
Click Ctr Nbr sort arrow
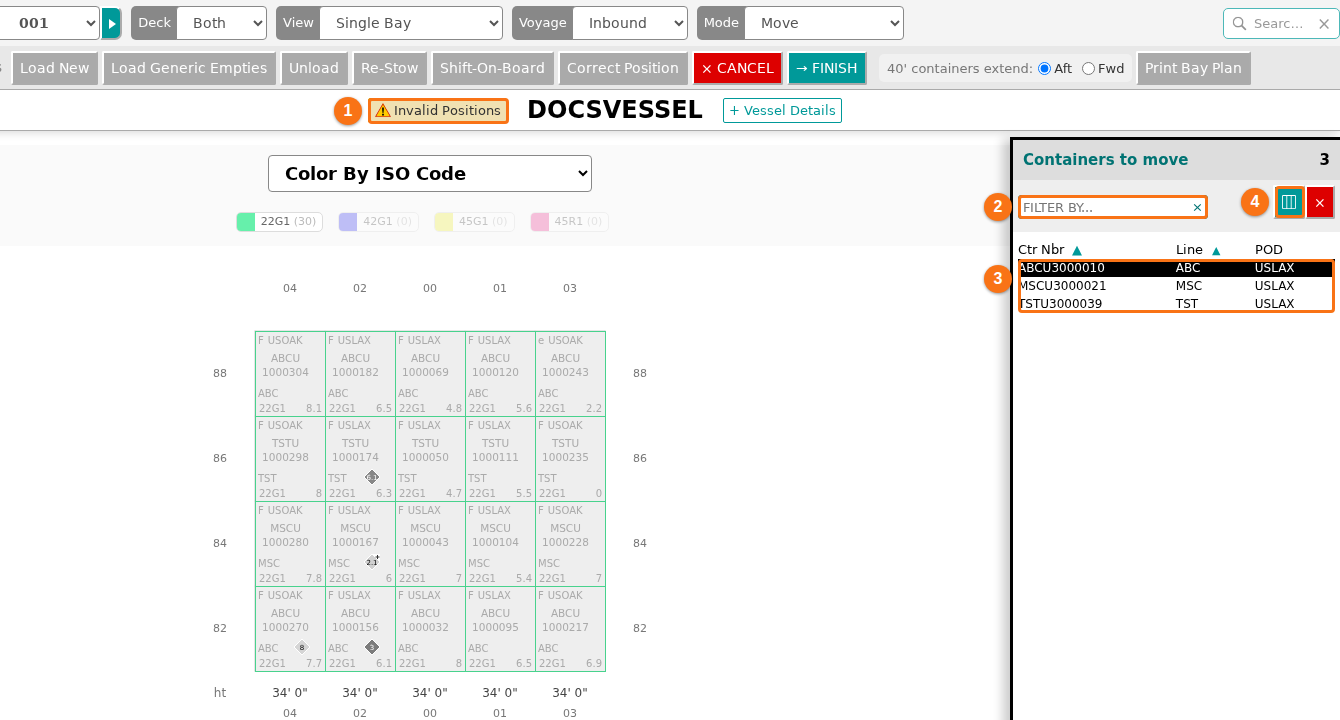pos(1077,250)
